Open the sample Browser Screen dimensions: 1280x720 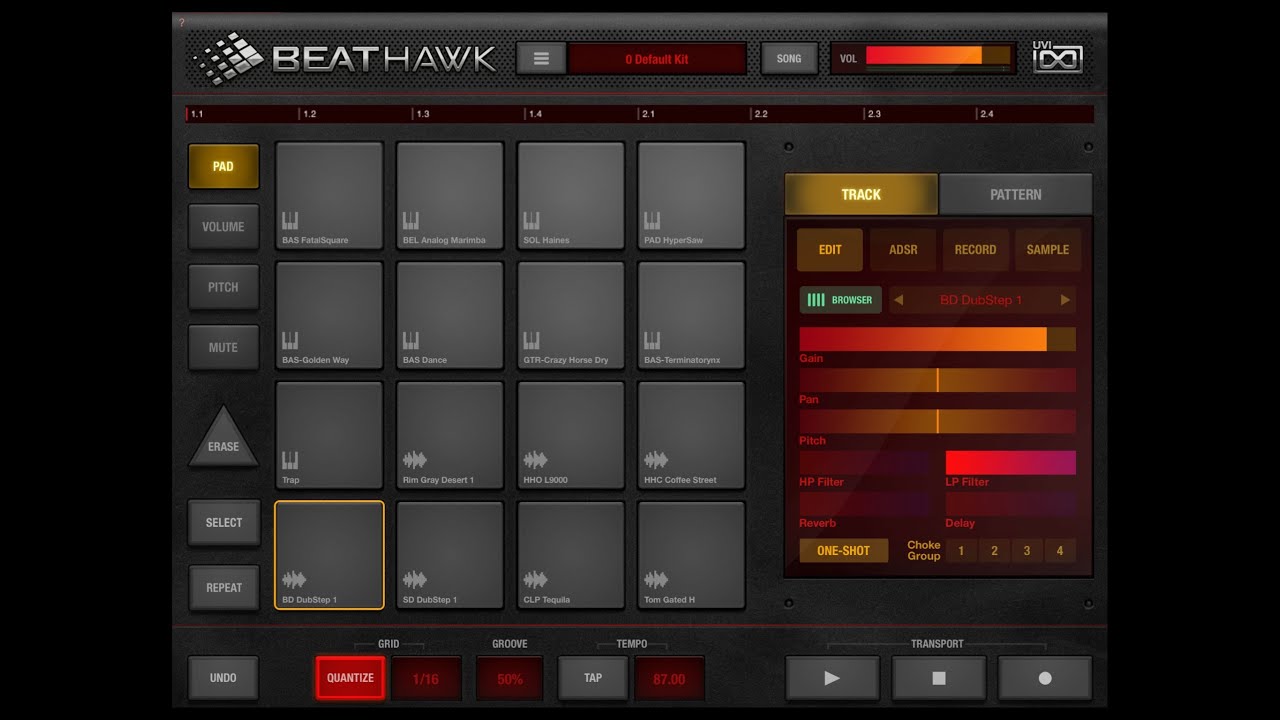coord(840,300)
